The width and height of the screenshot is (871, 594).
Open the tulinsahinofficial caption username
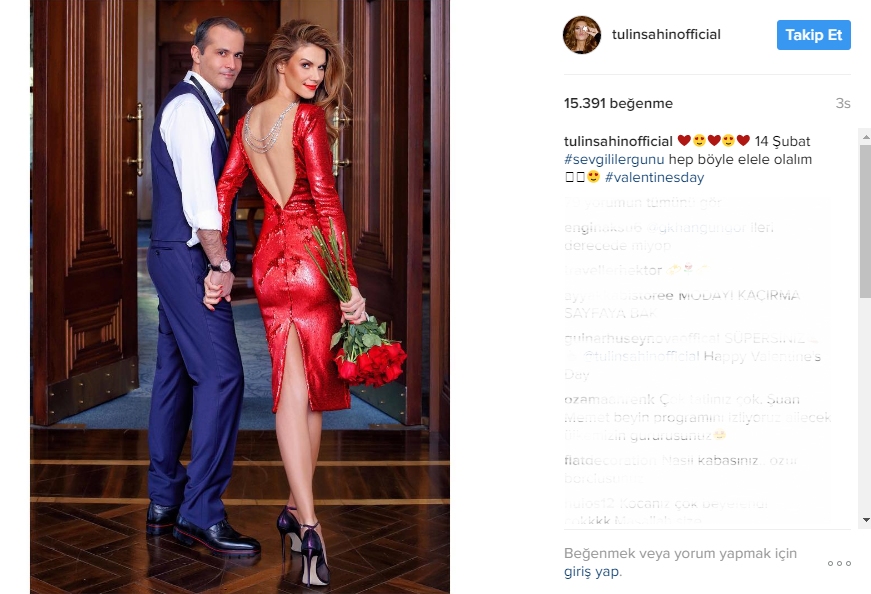coord(618,141)
